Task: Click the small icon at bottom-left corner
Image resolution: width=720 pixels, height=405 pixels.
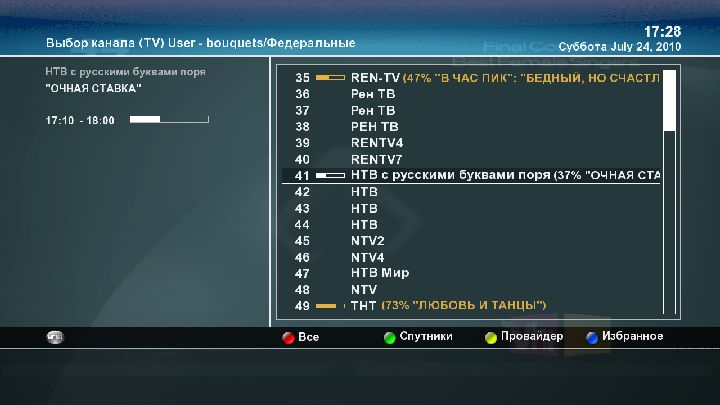Action: point(54,337)
